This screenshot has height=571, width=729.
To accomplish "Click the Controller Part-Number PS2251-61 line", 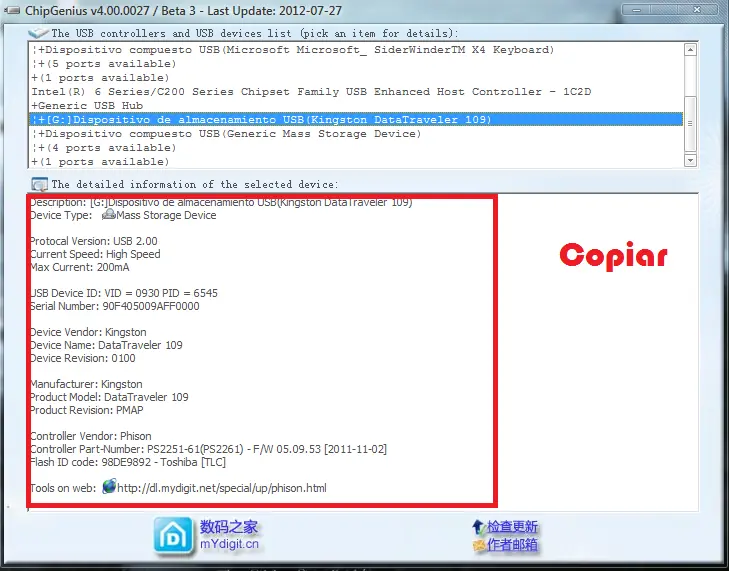I will coord(208,449).
